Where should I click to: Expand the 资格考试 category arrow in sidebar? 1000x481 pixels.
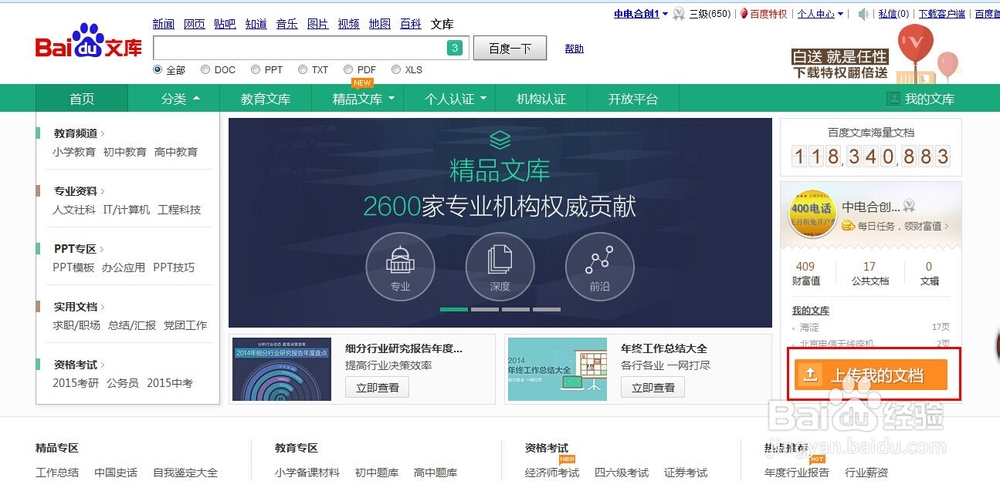pyautogui.click(x=103, y=365)
